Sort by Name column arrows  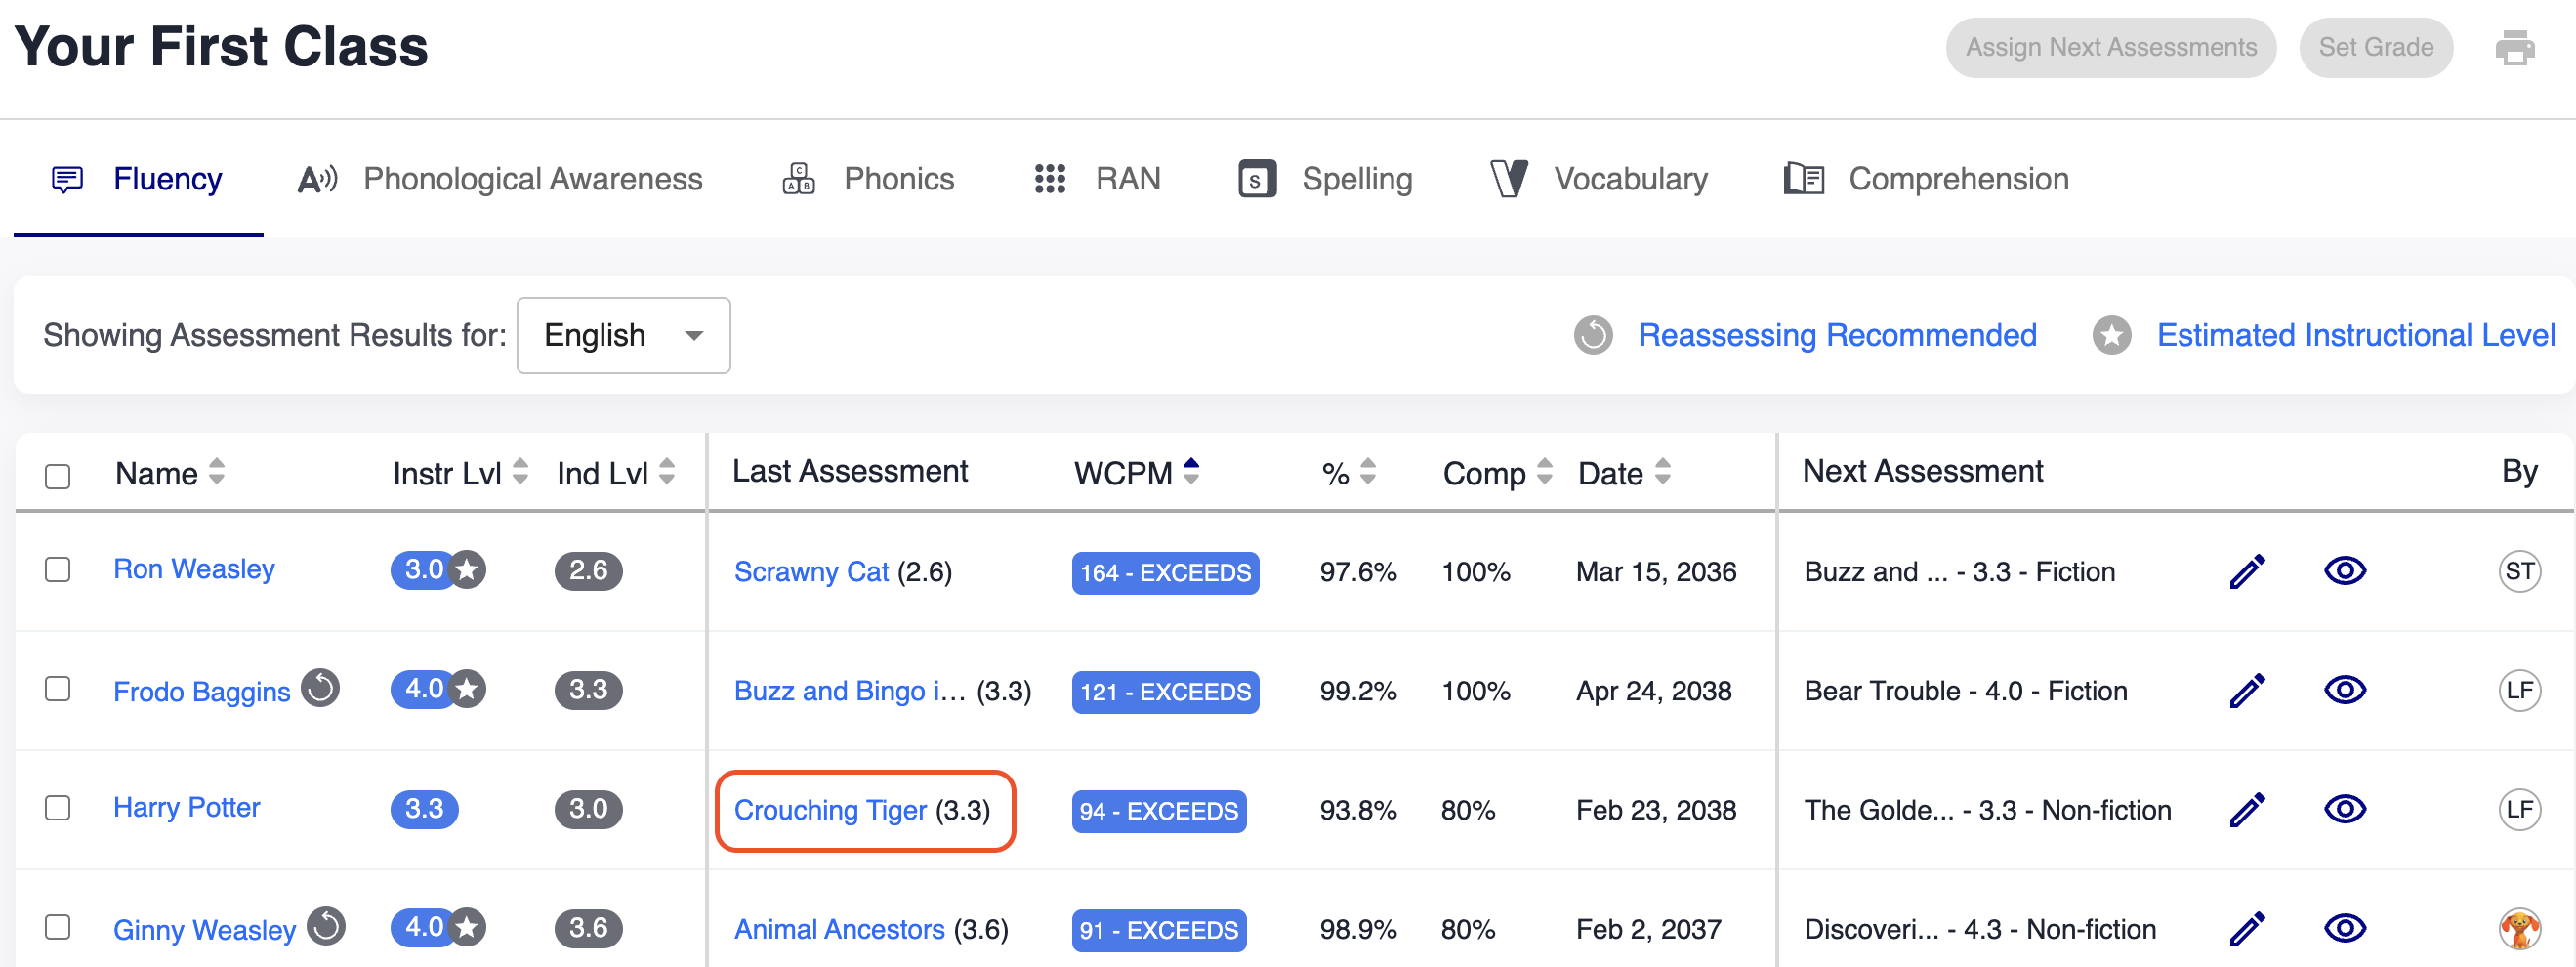coord(217,472)
